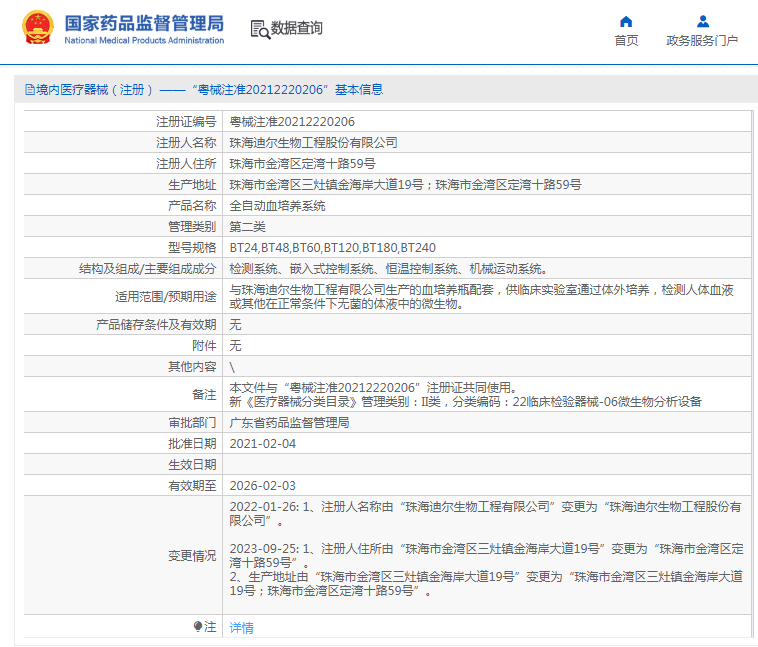Click the document icon before 境内医疗器械
758x647 pixels.
click(29, 90)
